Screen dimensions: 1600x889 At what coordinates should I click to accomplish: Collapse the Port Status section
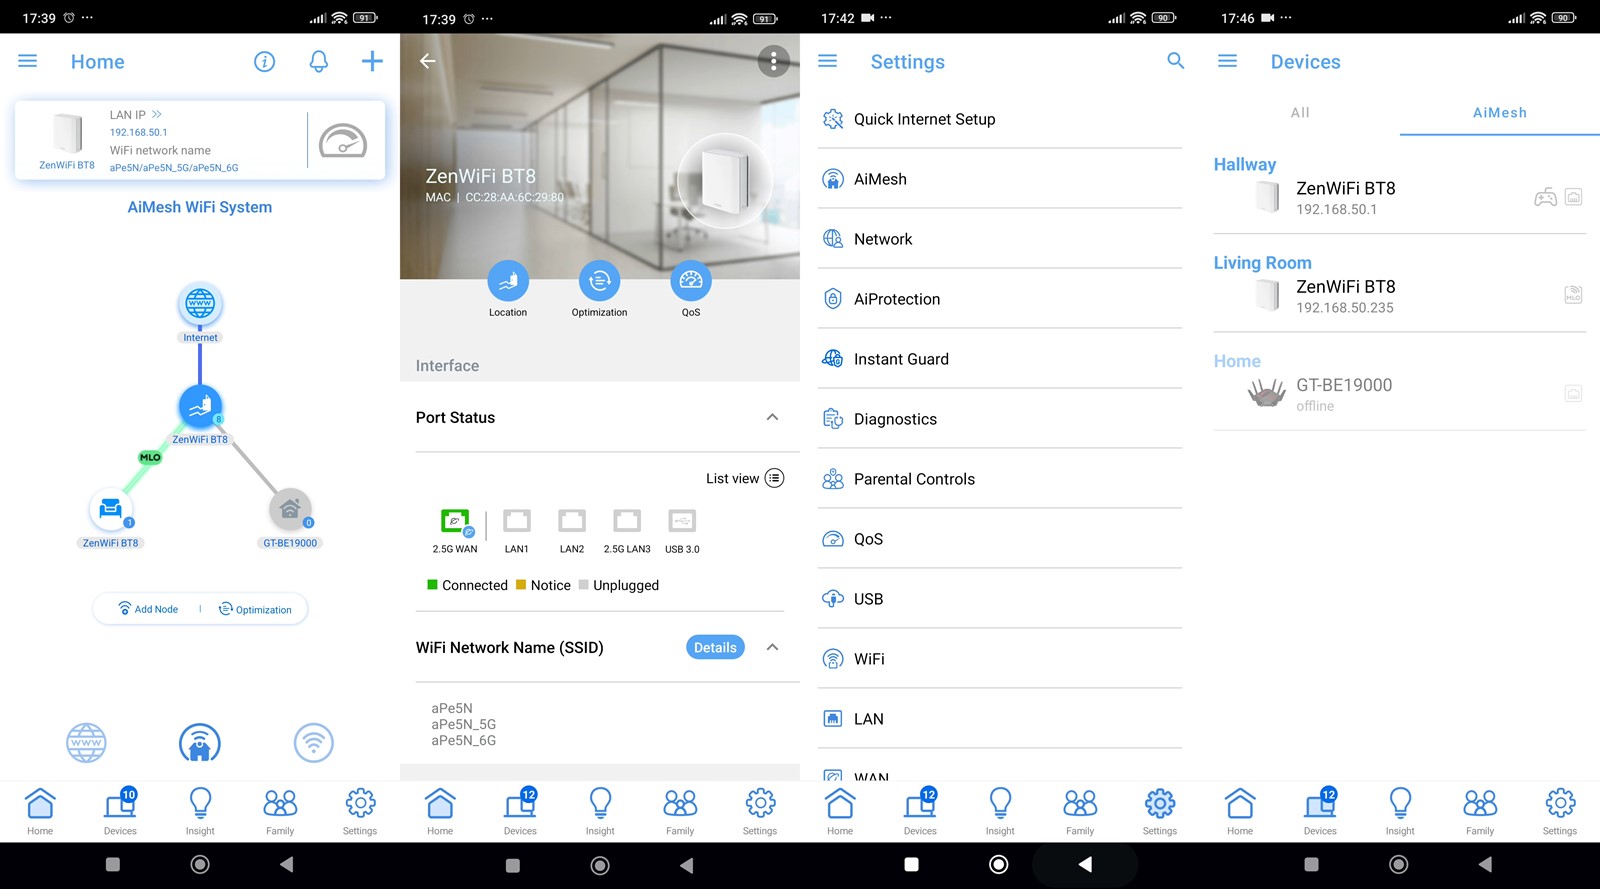[772, 417]
